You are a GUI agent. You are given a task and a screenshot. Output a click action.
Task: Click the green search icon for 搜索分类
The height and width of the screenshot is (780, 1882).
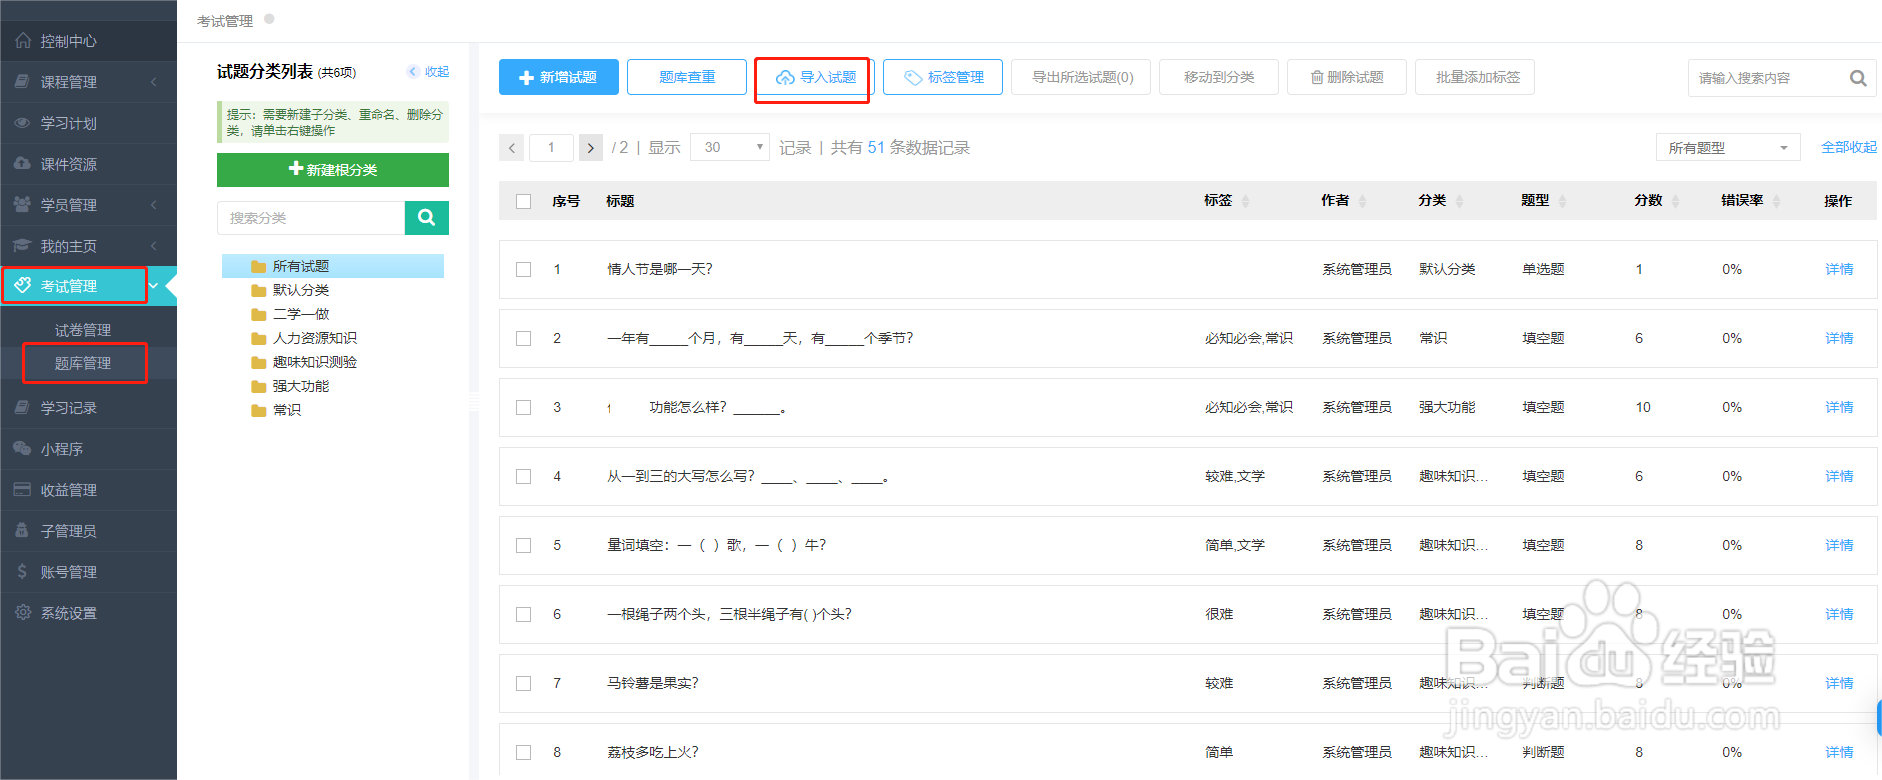427,218
